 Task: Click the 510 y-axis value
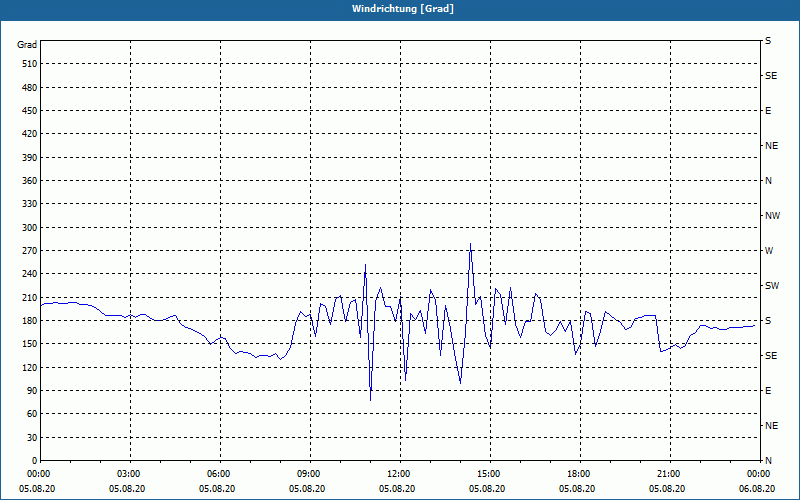(30, 64)
